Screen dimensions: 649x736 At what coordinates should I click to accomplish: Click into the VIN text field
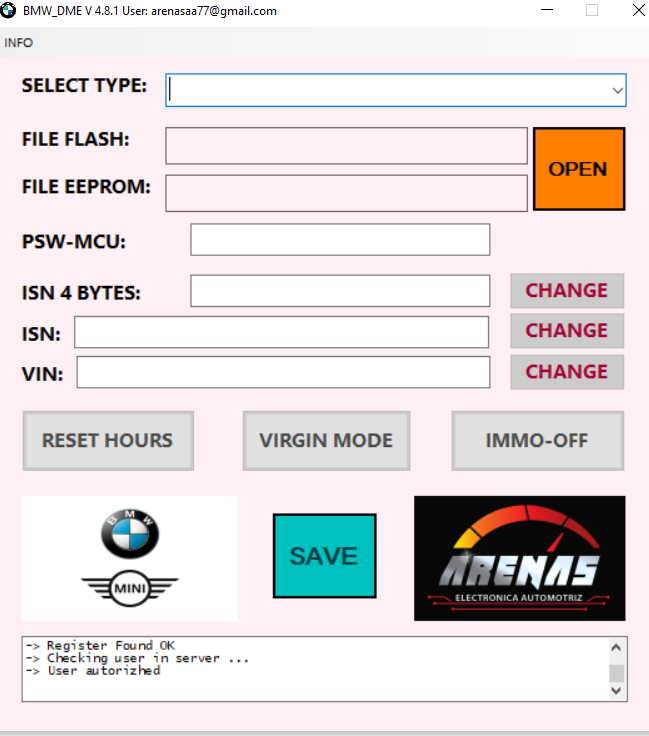point(283,372)
